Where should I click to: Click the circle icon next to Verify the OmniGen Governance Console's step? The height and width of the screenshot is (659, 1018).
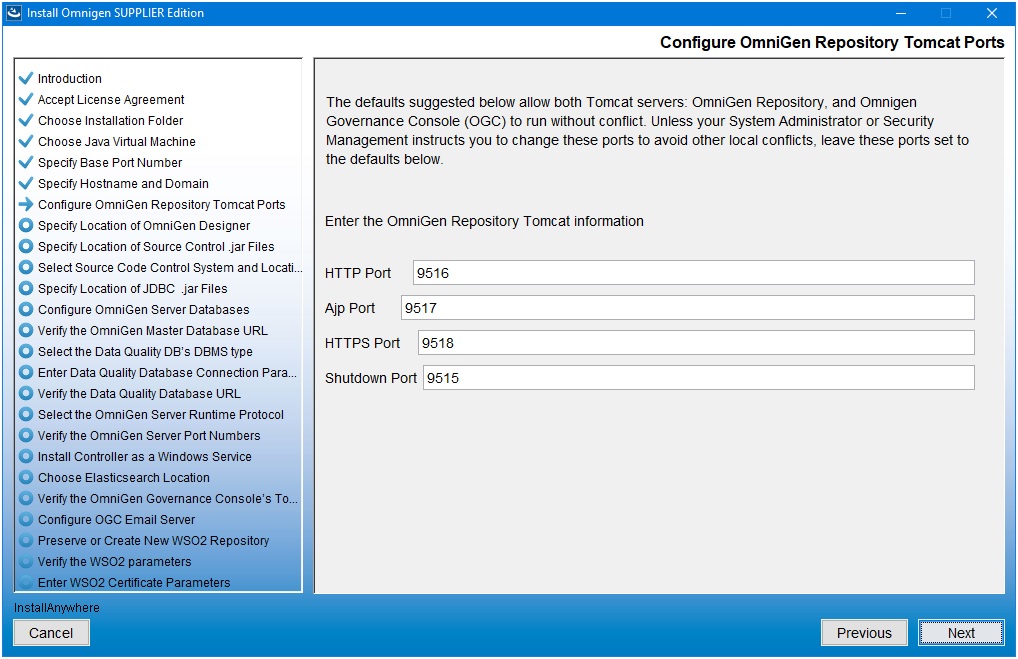tap(26, 498)
